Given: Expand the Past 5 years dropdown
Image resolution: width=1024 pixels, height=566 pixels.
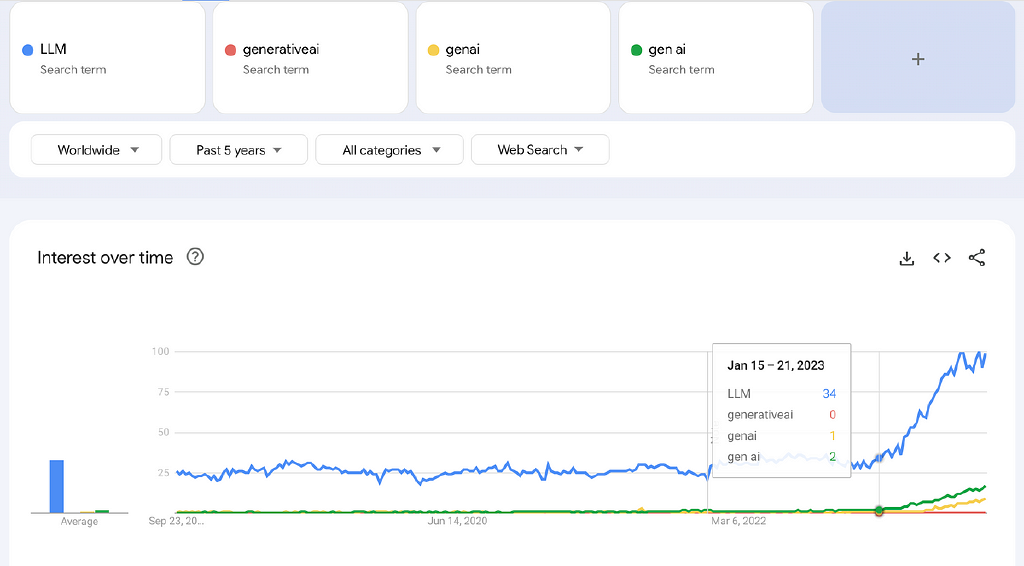Looking at the screenshot, I should click(238, 150).
